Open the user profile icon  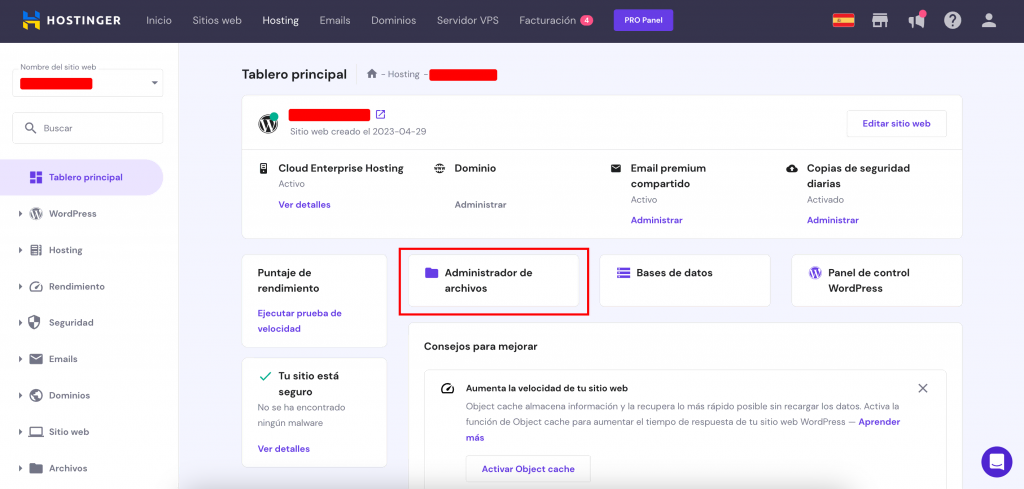[989, 20]
